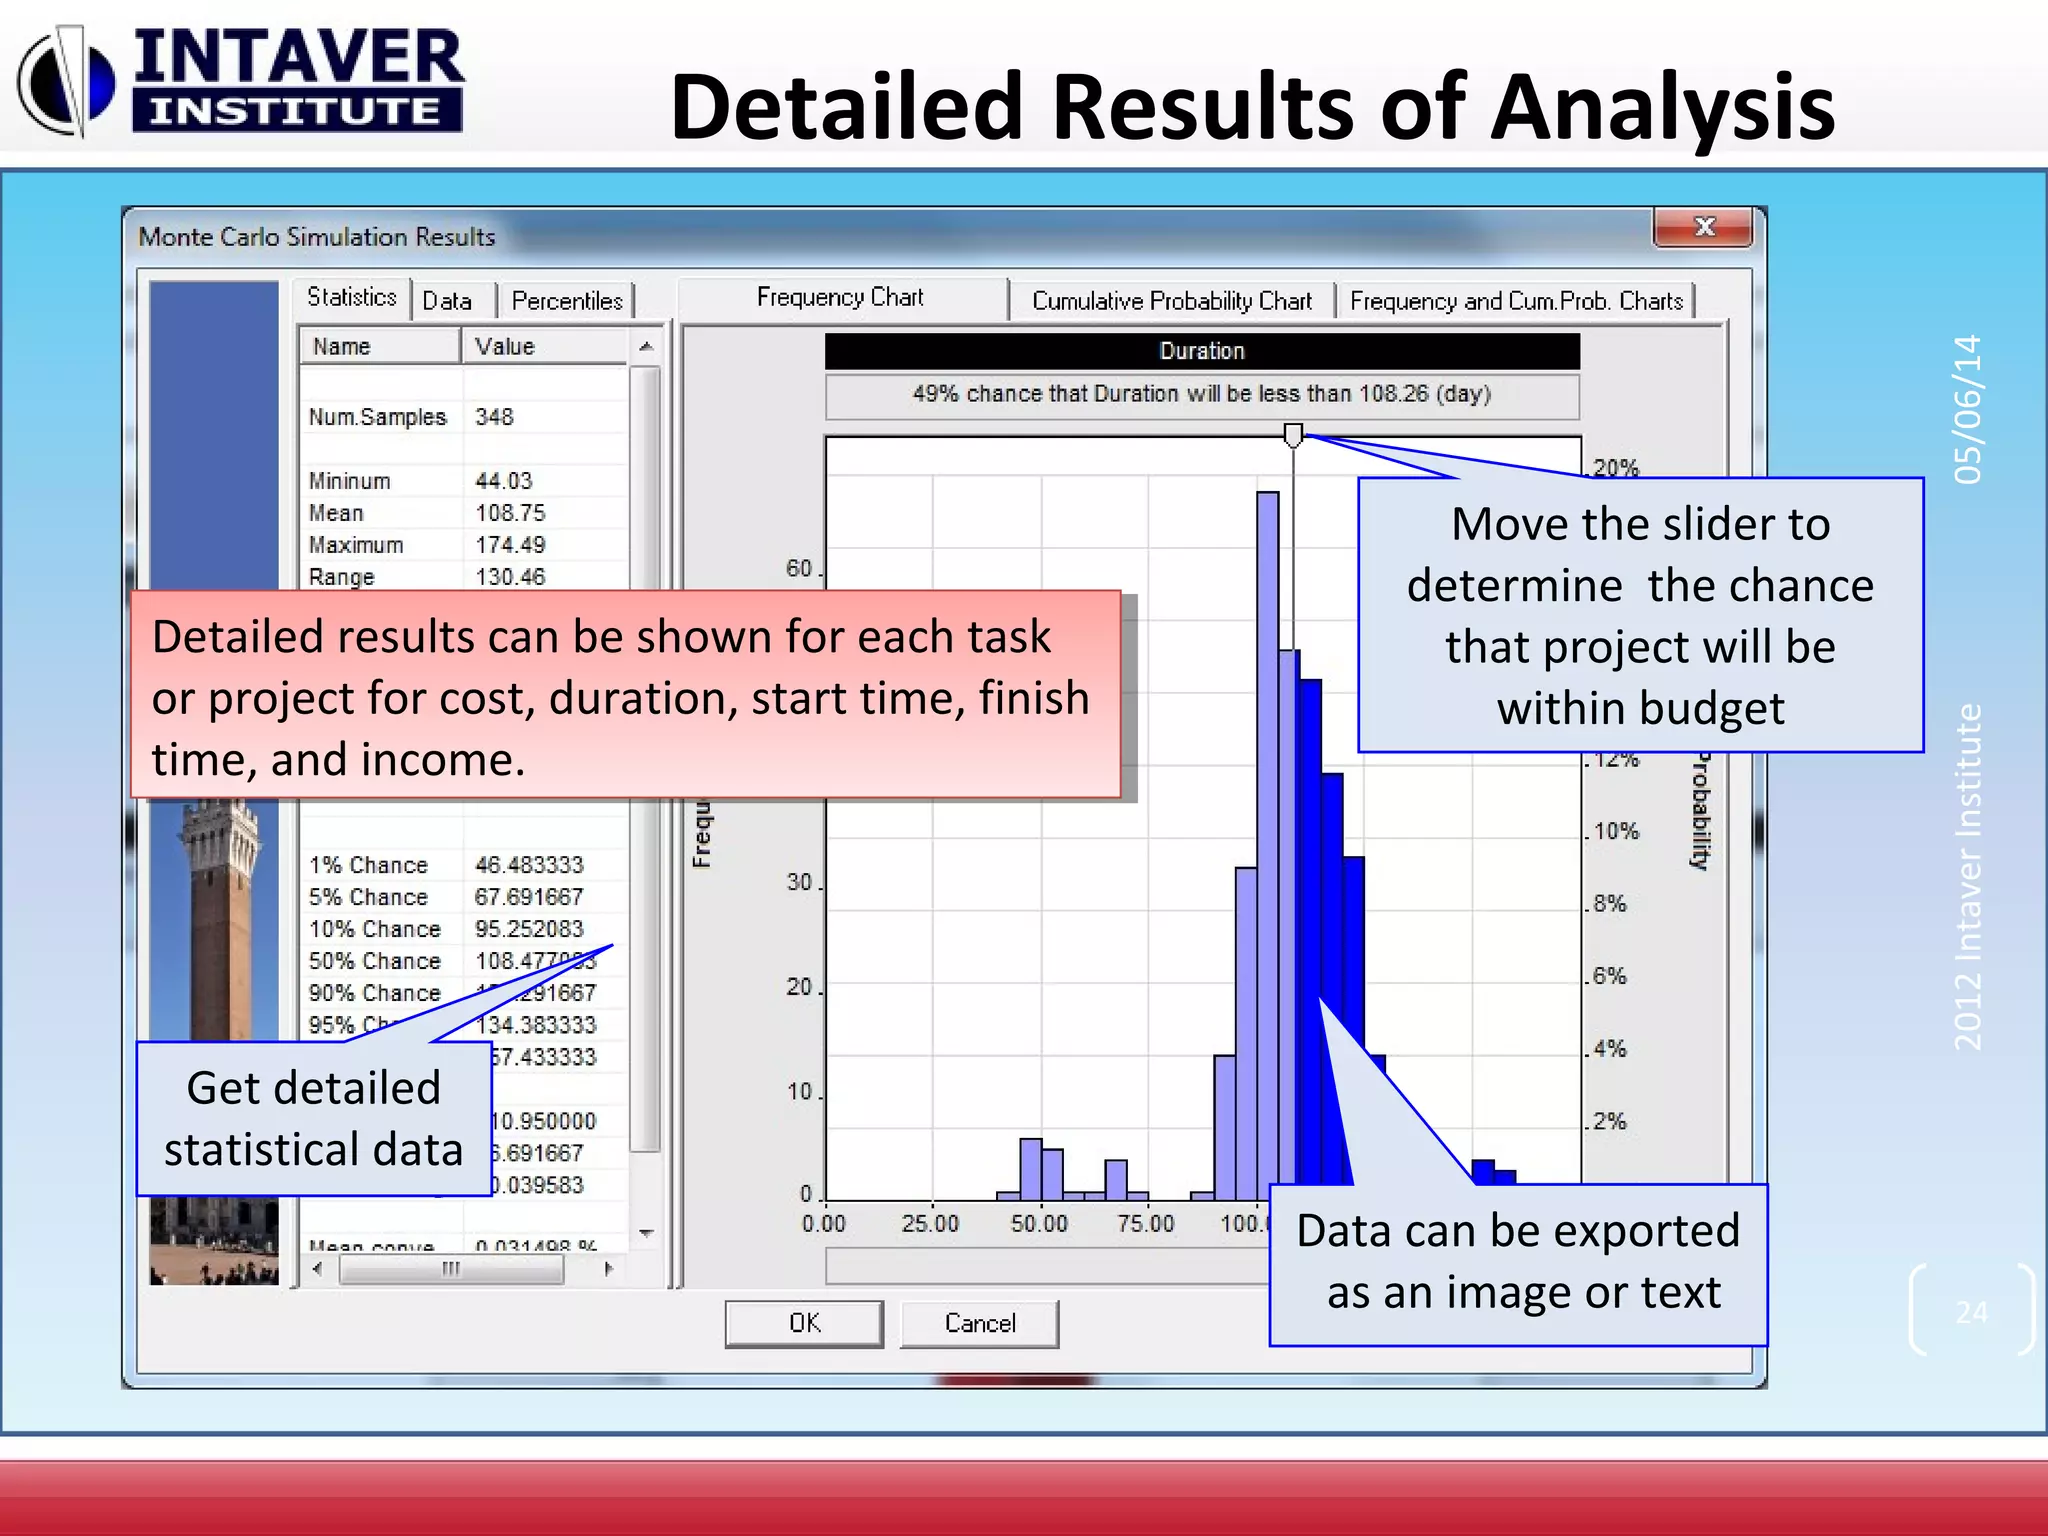The height and width of the screenshot is (1536, 2048).
Task: Select the 5% Chance row
Action: [465, 897]
